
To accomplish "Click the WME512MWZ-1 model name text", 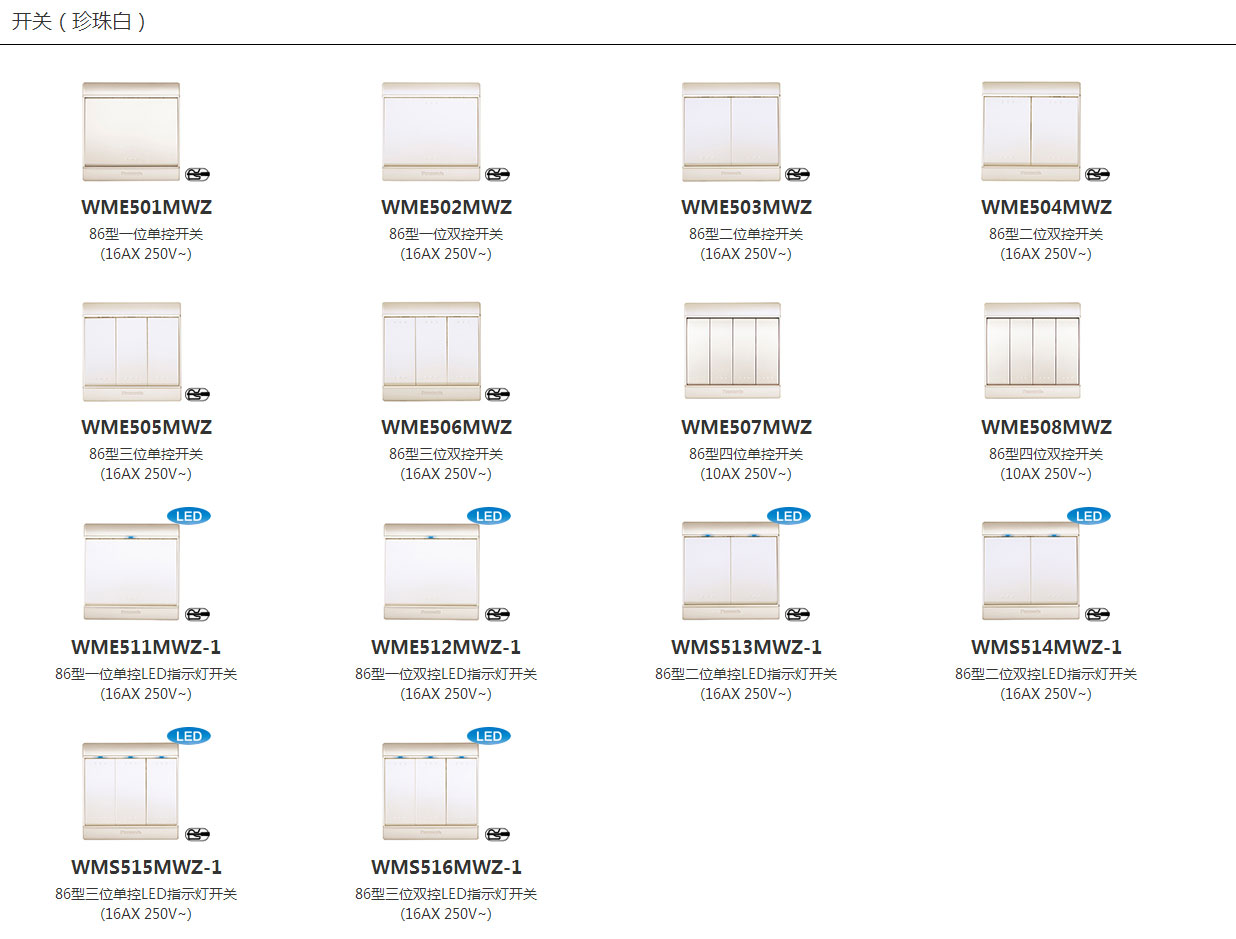I will coord(446,647).
